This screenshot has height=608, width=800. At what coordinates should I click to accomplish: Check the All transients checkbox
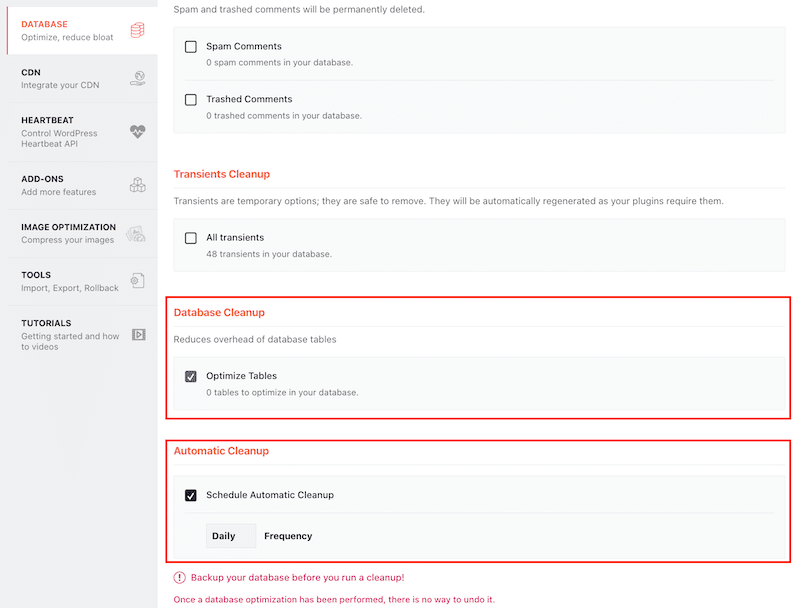coord(191,238)
